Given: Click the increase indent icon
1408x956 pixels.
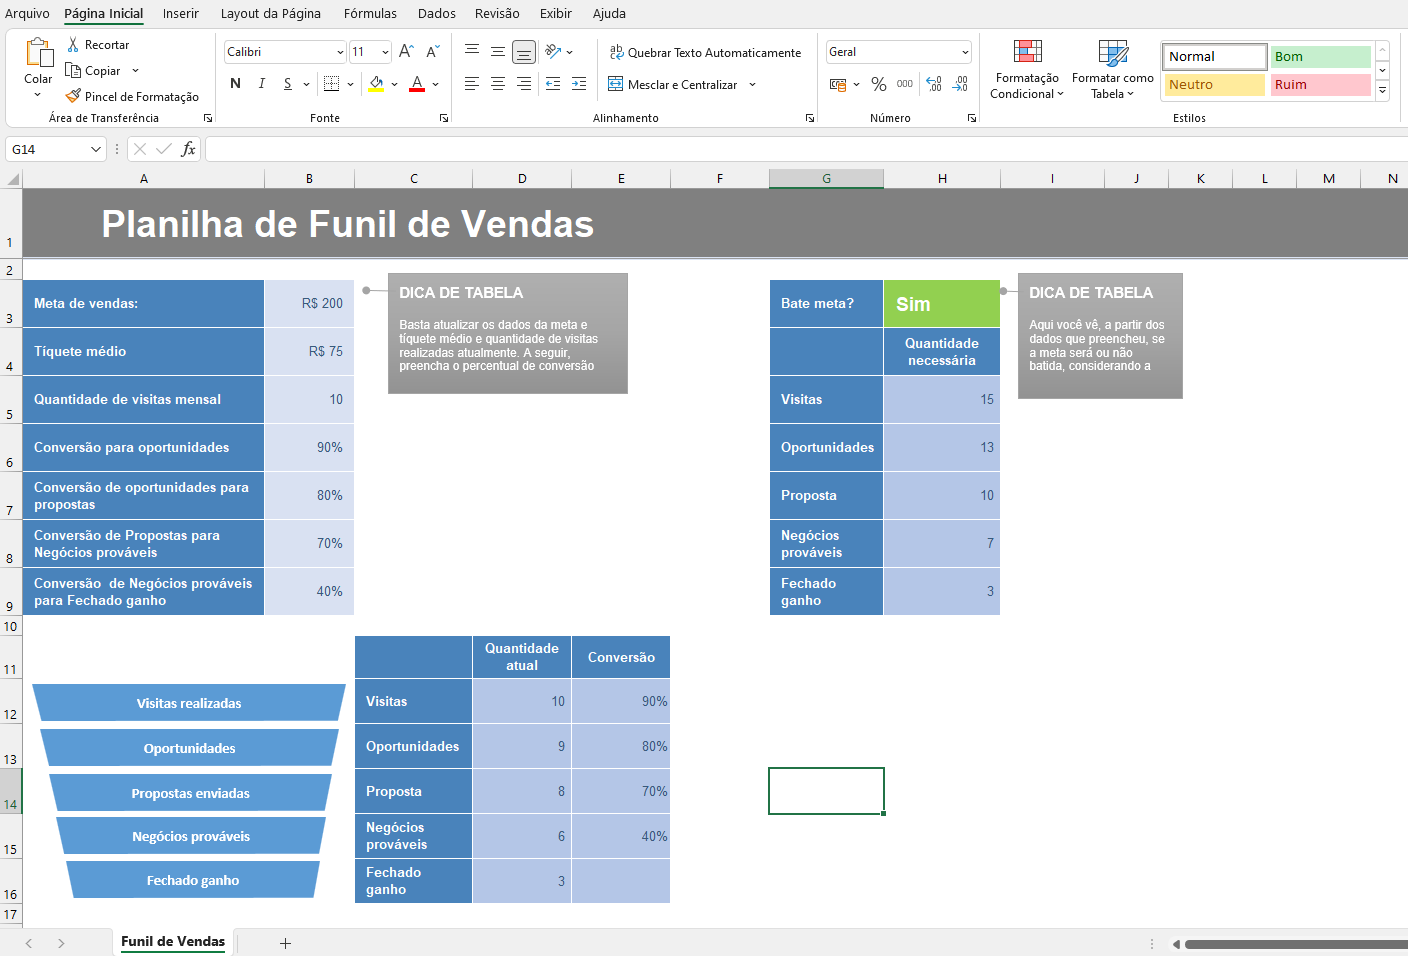Looking at the screenshot, I should (x=579, y=85).
